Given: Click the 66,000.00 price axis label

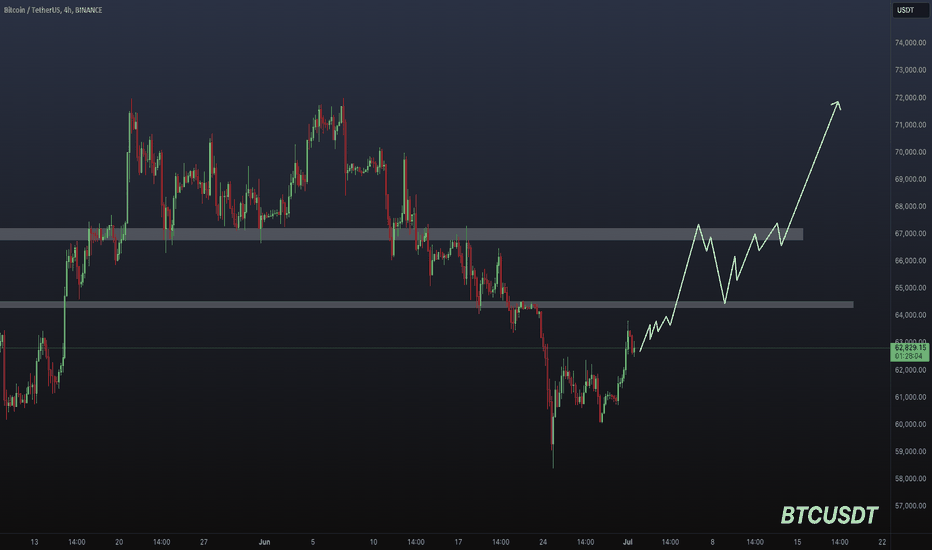Looking at the screenshot, I should [910, 260].
